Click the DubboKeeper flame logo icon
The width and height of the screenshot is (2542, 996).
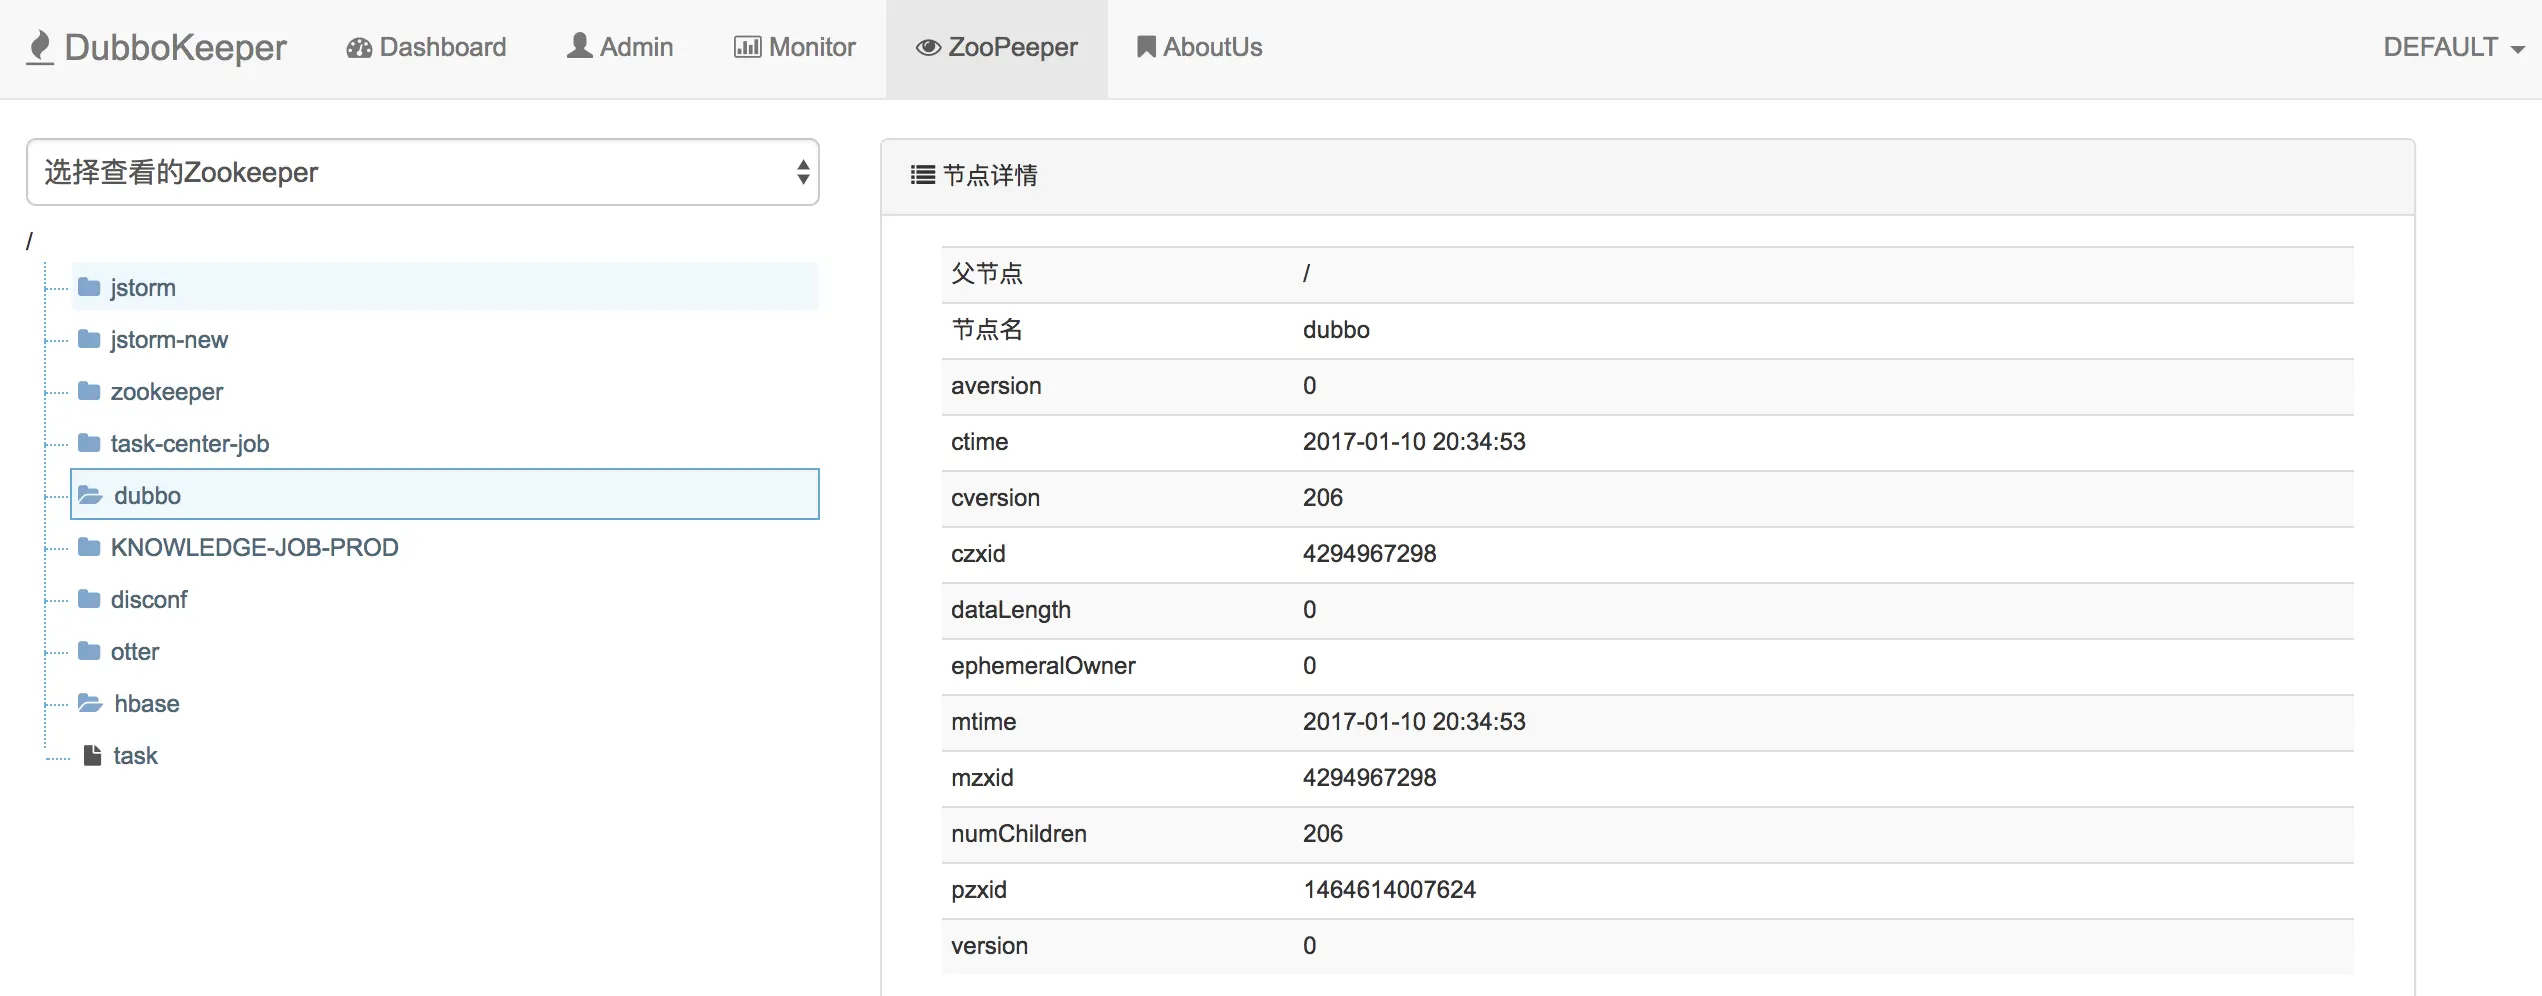point(40,47)
